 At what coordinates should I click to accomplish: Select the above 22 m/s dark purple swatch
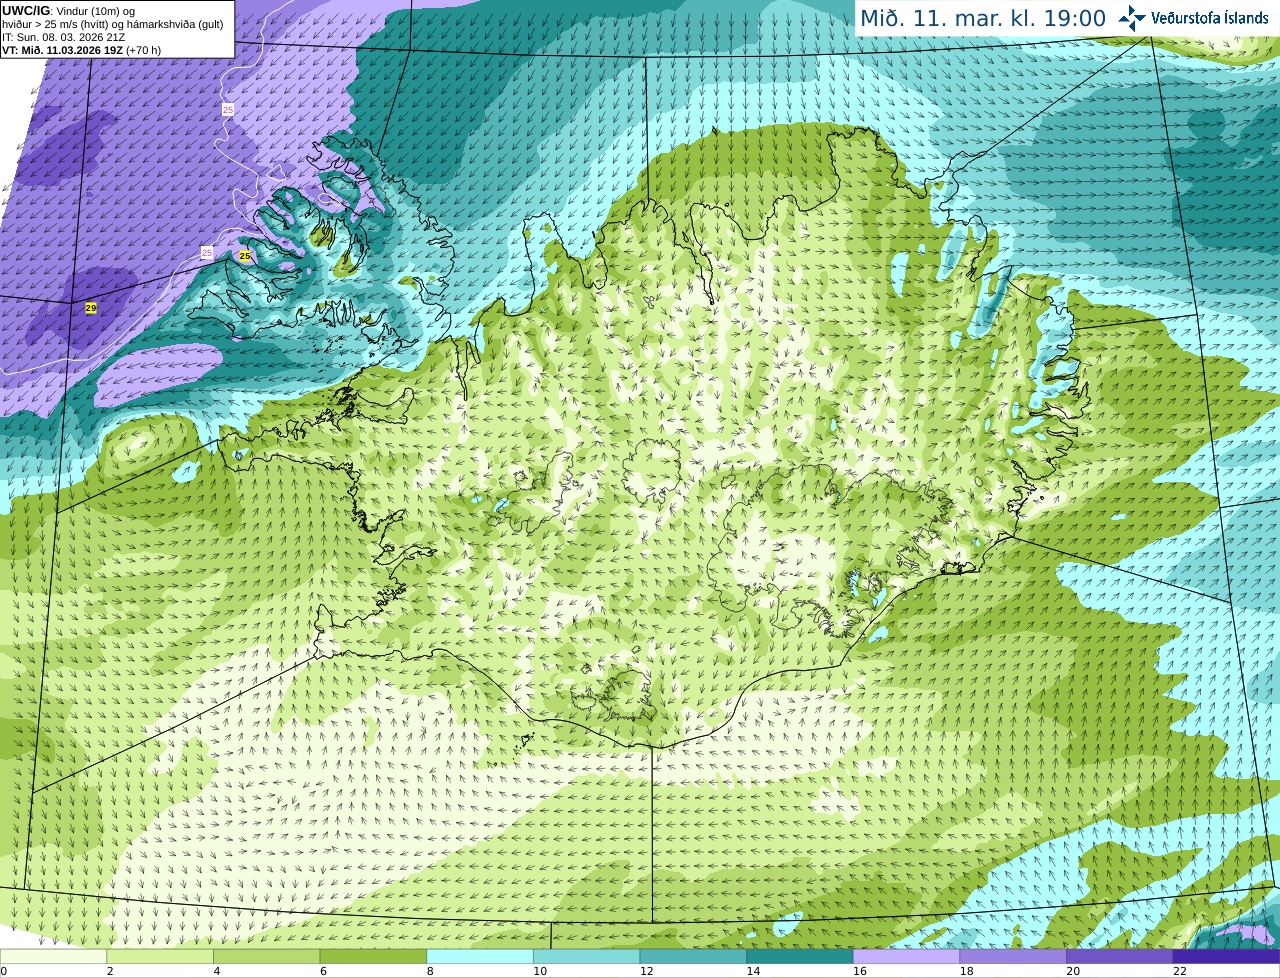1227,956
